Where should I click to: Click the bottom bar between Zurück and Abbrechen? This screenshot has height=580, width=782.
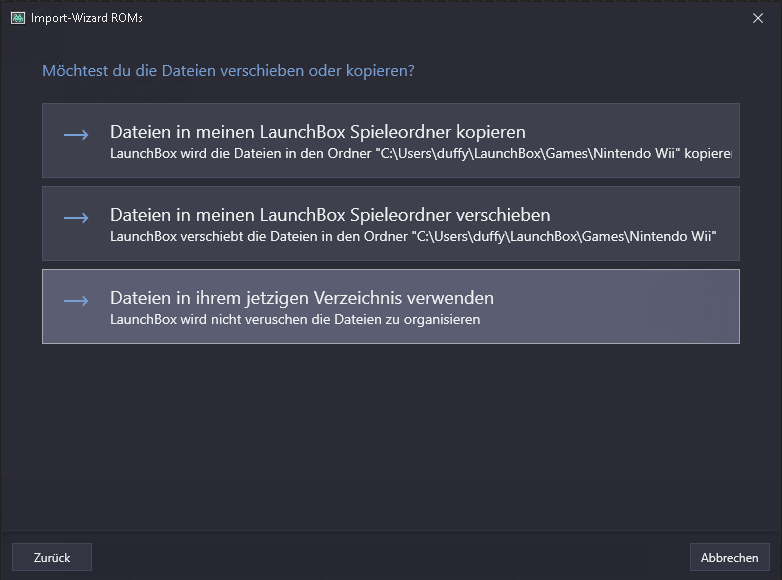point(390,557)
